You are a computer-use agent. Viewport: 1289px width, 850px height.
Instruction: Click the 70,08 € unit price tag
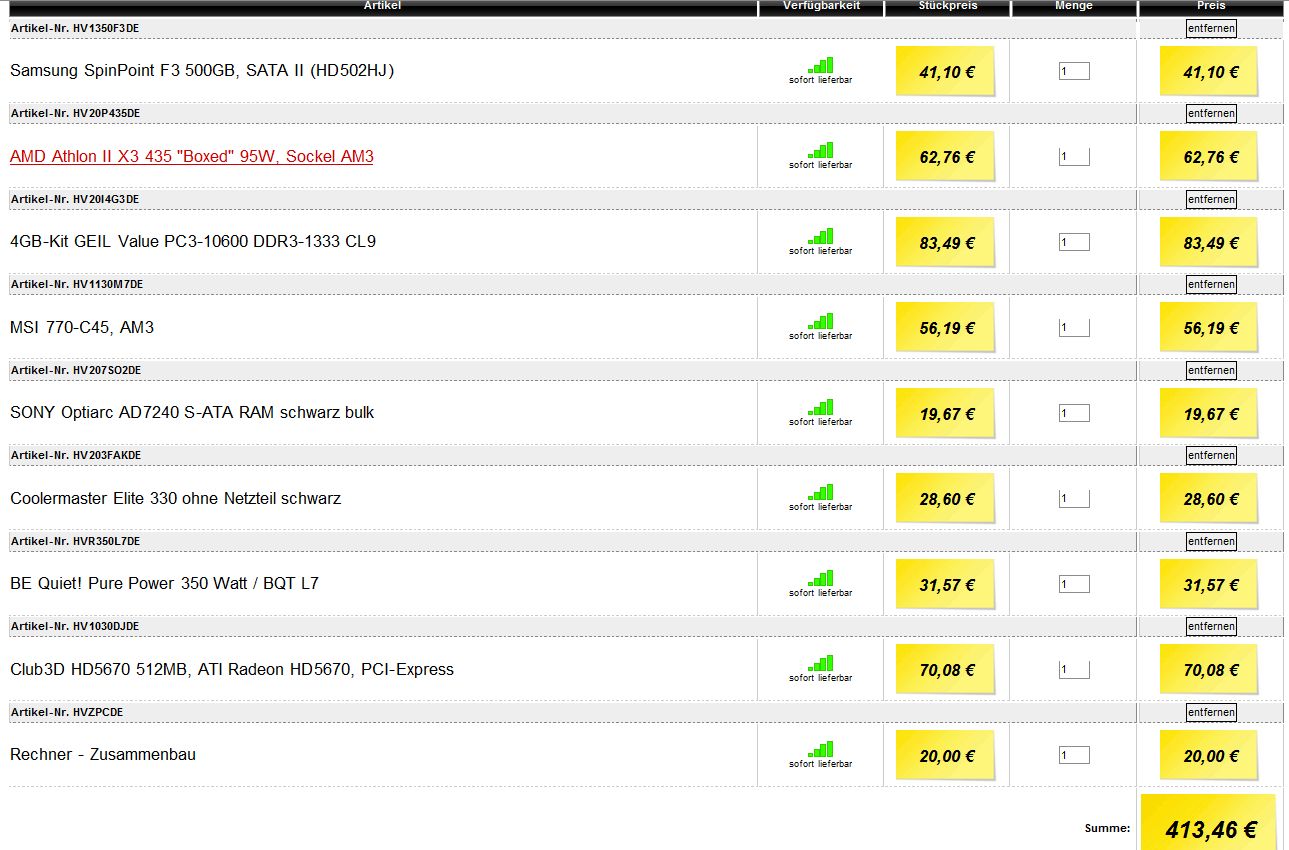coord(946,670)
